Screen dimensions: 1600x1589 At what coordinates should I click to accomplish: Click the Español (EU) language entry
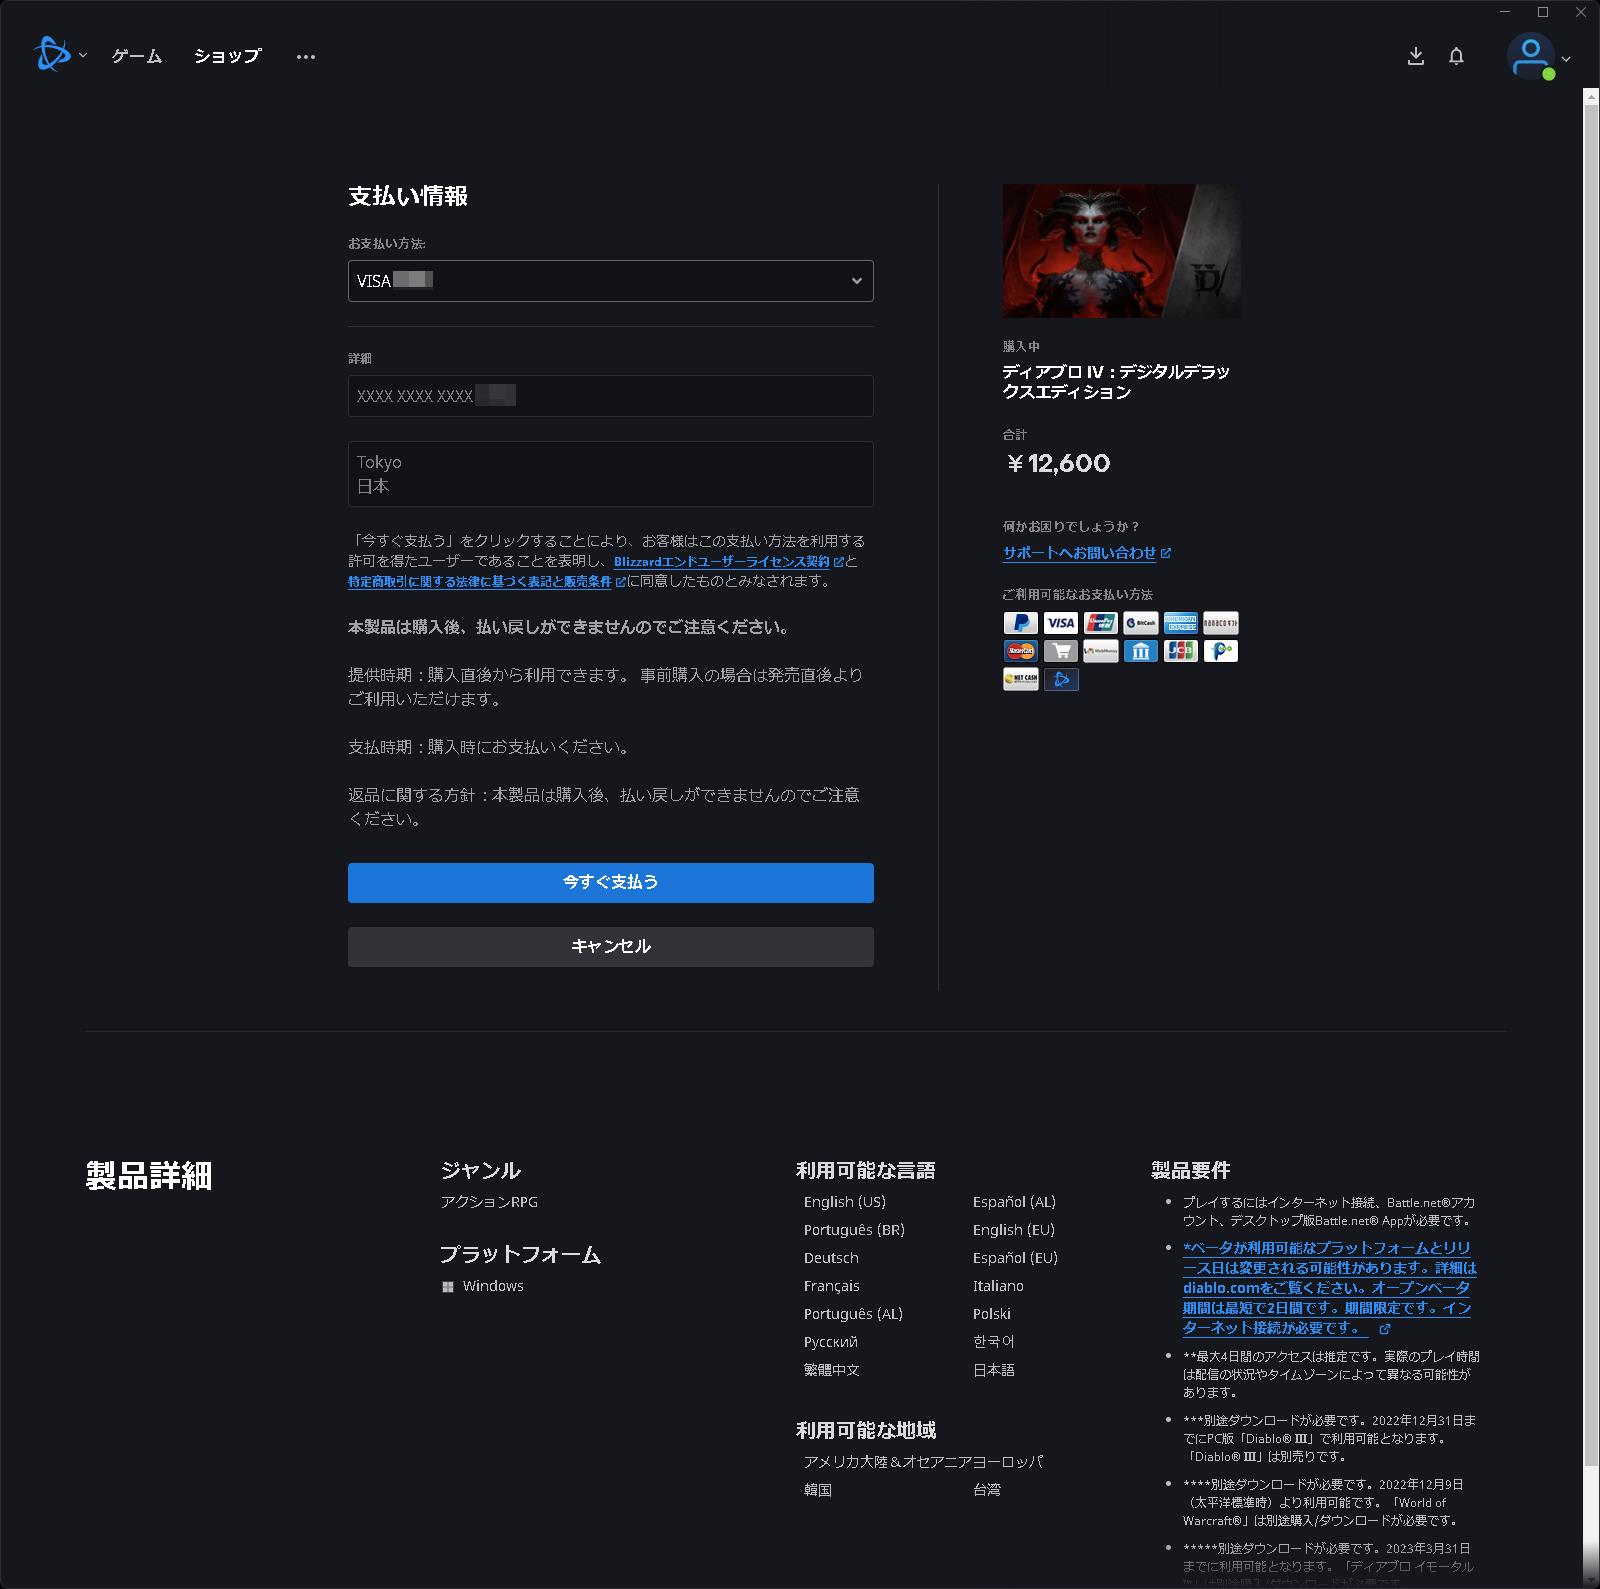[1015, 1258]
